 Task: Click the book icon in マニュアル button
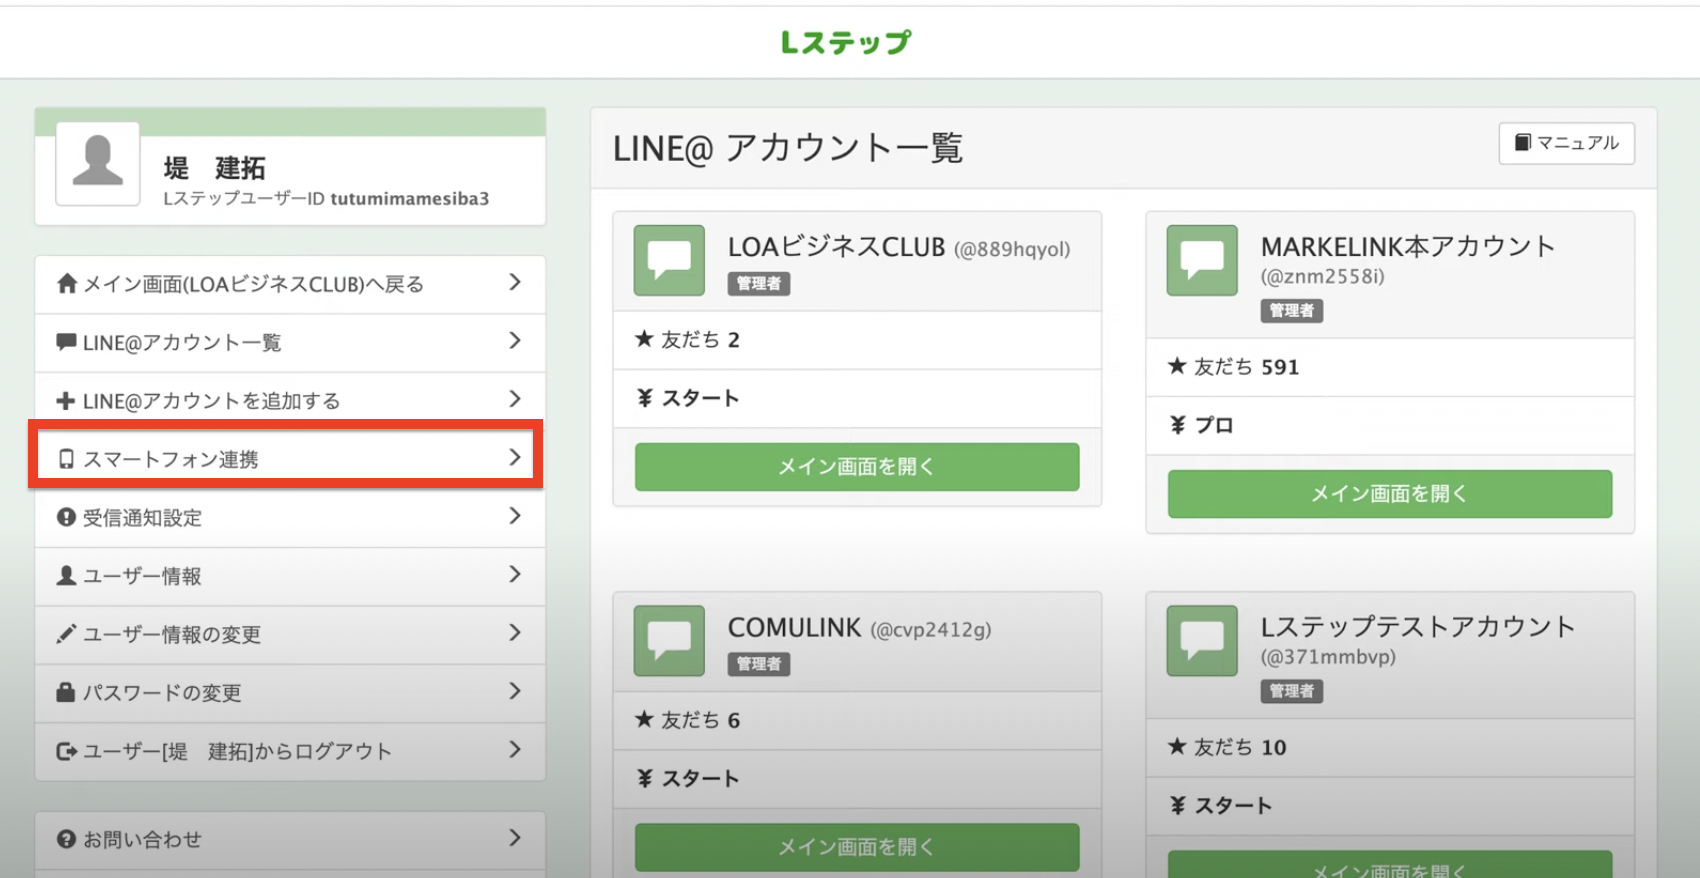pyautogui.click(x=1522, y=143)
